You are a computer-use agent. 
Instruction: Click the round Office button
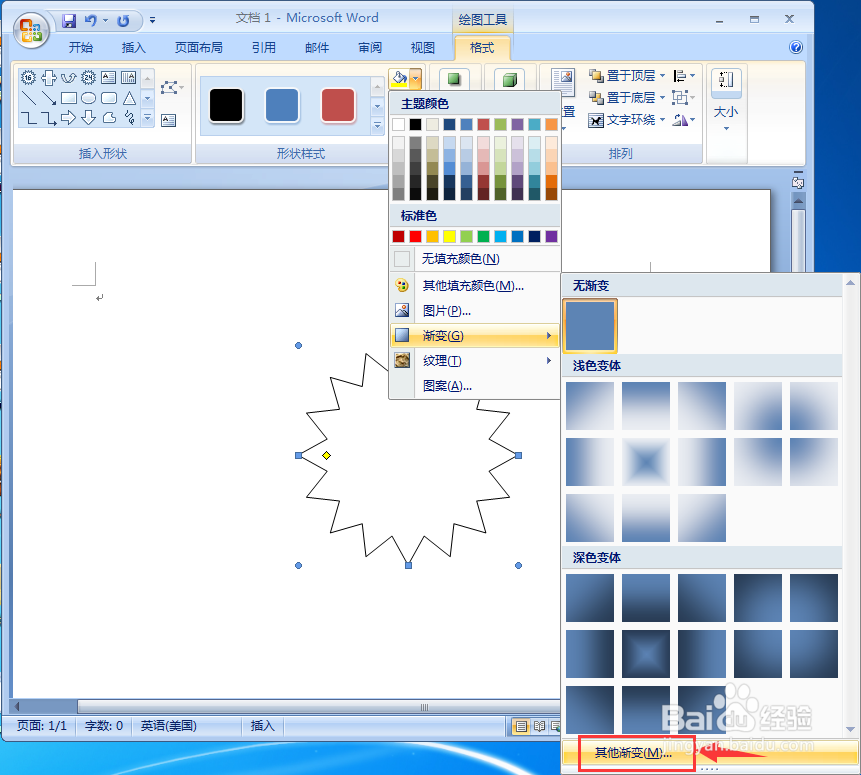pyautogui.click(x=31, y=30)
